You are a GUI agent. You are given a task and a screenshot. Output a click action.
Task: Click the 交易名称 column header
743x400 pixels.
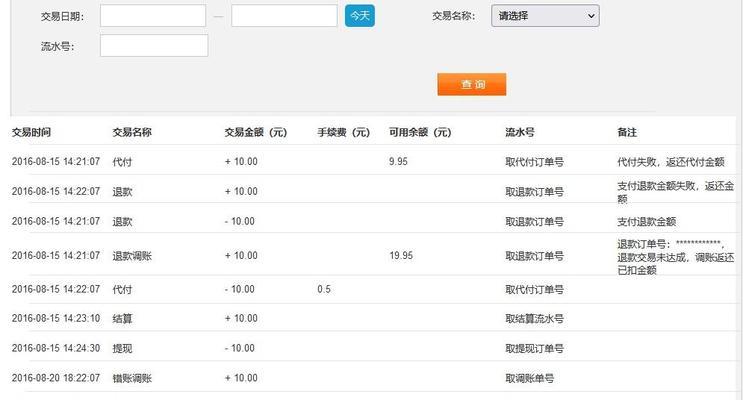[x=132, y=132]
